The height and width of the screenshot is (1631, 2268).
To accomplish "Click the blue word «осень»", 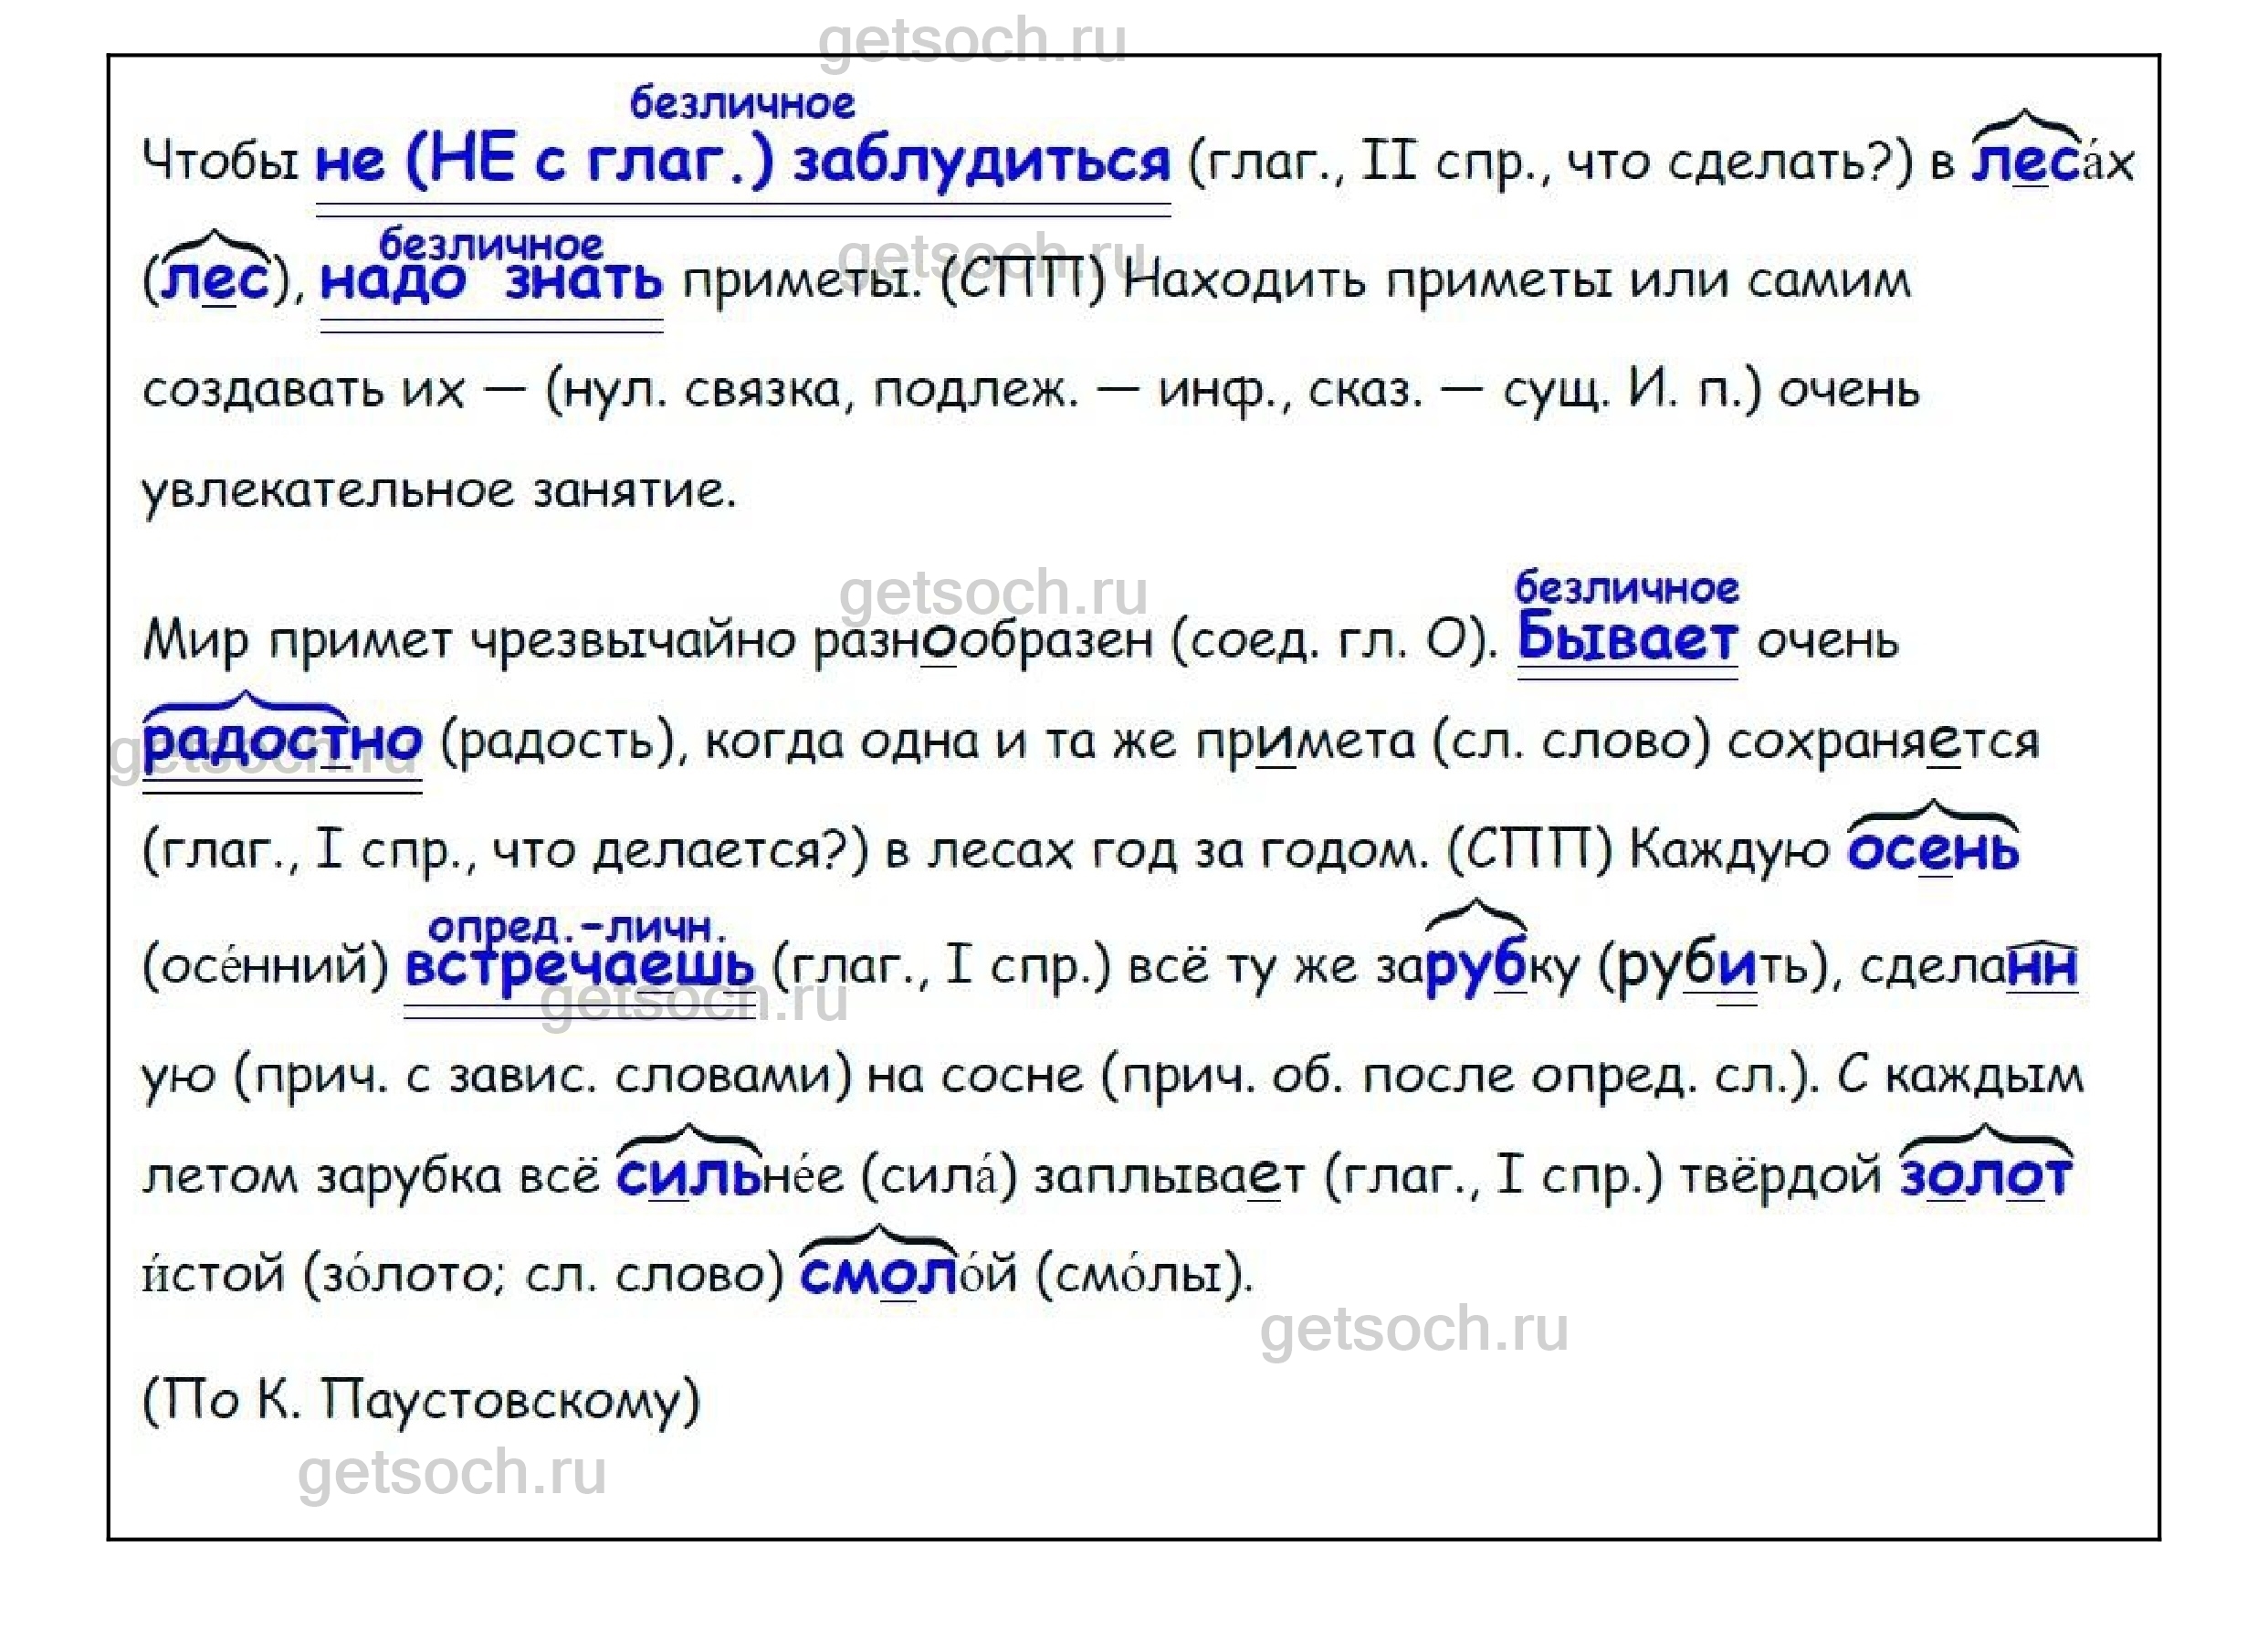I will pyautogui.click(x=1932, y=851).
